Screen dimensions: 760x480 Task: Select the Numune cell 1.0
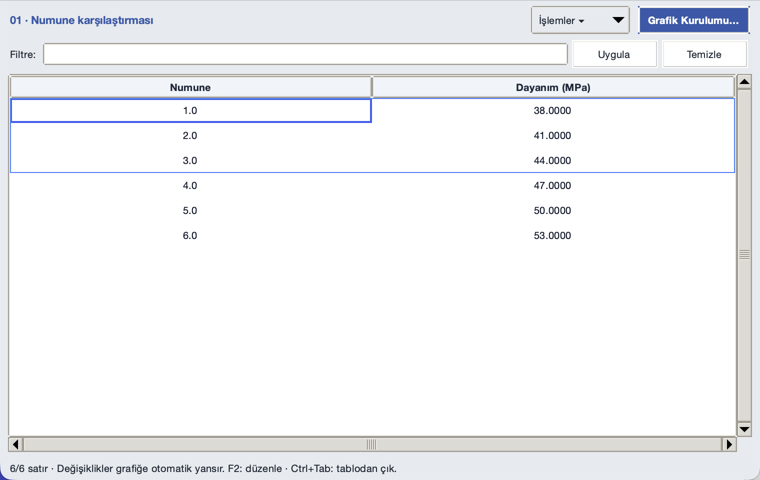pyautogui.click(x=190, y=111)
